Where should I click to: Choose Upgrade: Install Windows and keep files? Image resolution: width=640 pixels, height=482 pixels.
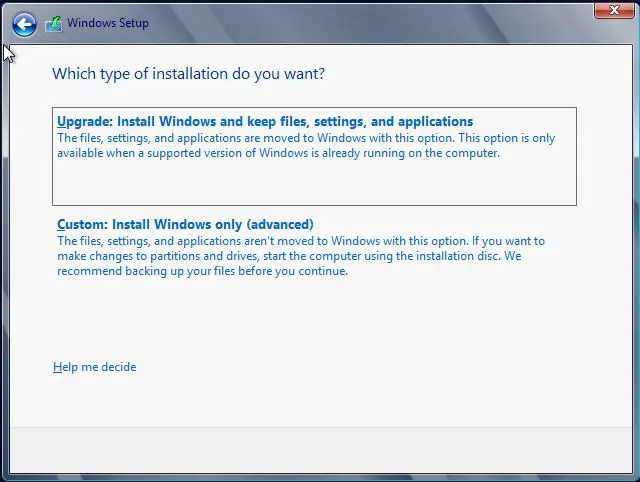click(x=314, y=156)
